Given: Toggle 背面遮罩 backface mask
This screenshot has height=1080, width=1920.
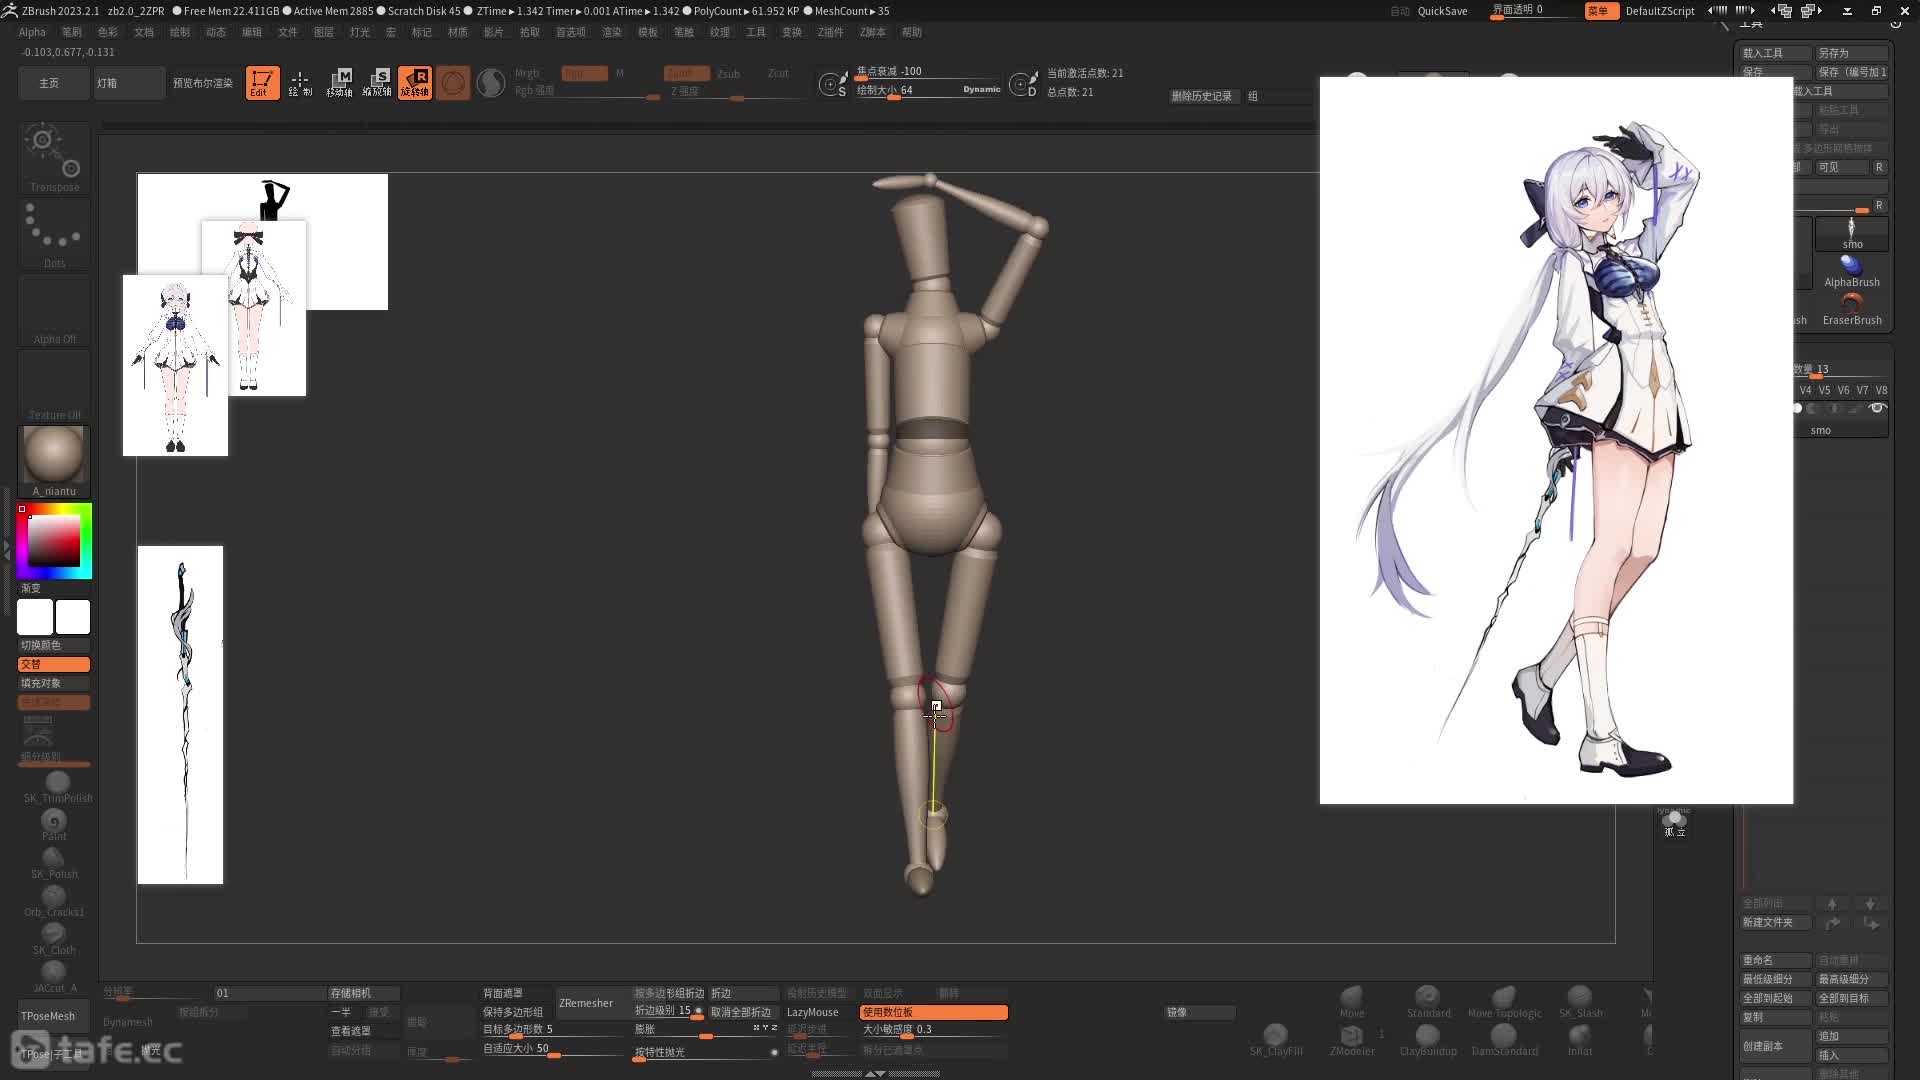Looking at the screenshot, I should 503,993.
